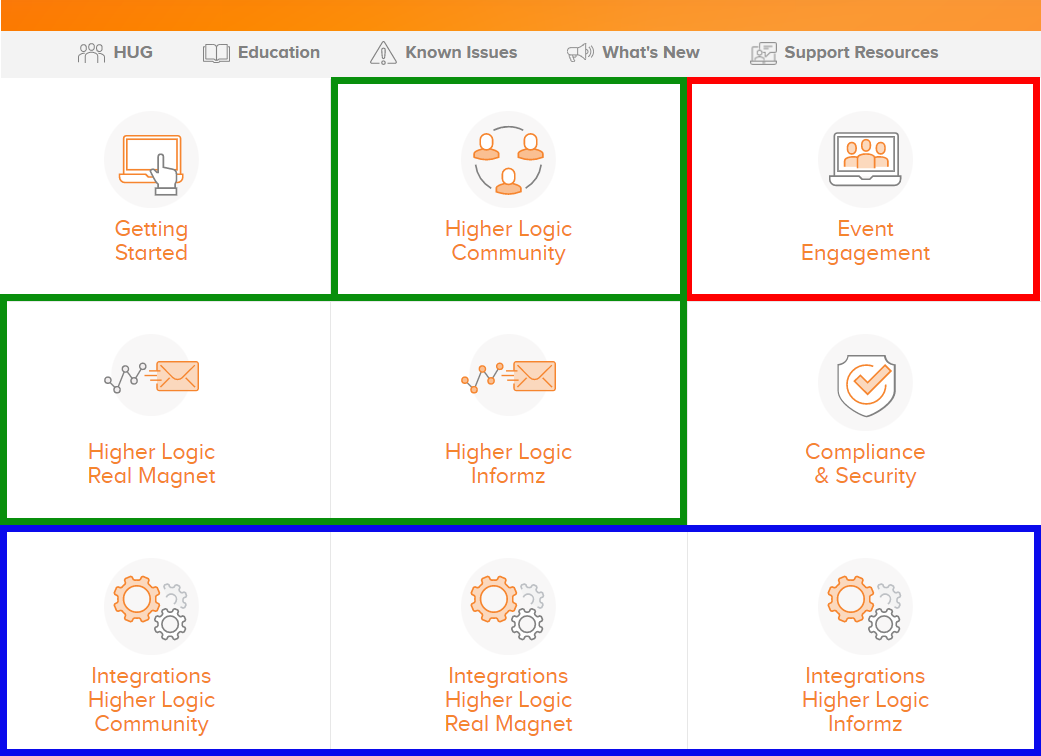Click the Event Engagement laptop audience icon
Viewport: 1041px width, 756px height.
[x=865, y=159]
